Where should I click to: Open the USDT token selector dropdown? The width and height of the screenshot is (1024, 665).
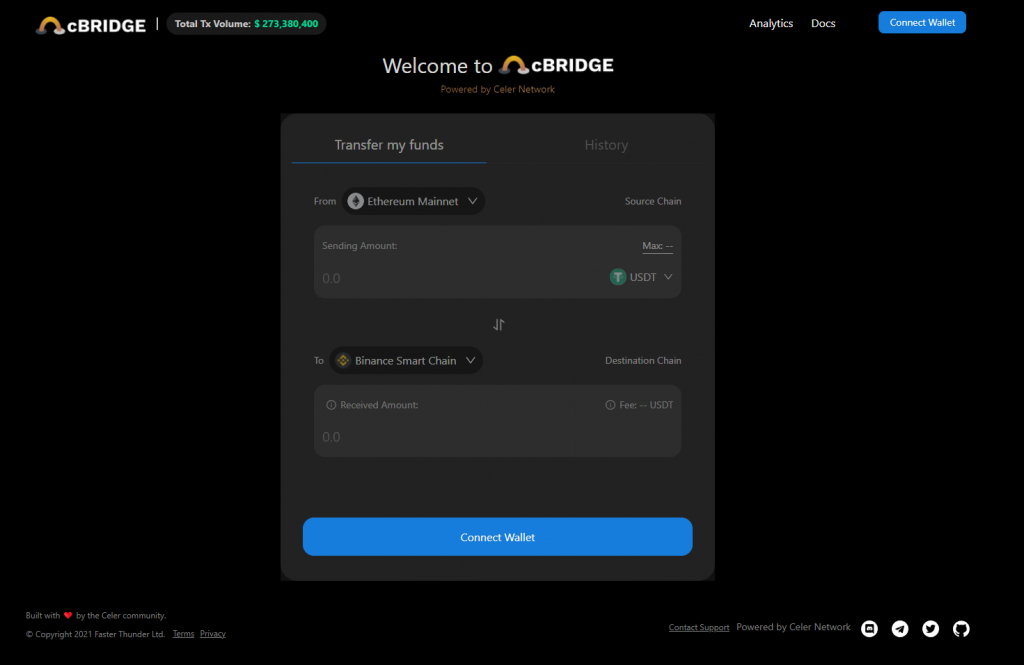641,277
